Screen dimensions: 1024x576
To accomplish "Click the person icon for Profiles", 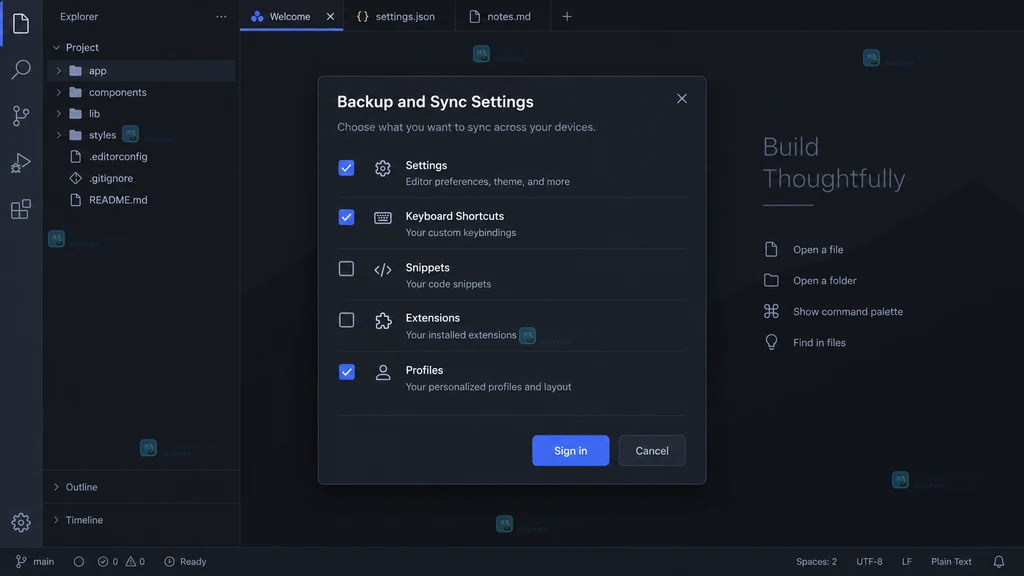I will coord(383,372).
